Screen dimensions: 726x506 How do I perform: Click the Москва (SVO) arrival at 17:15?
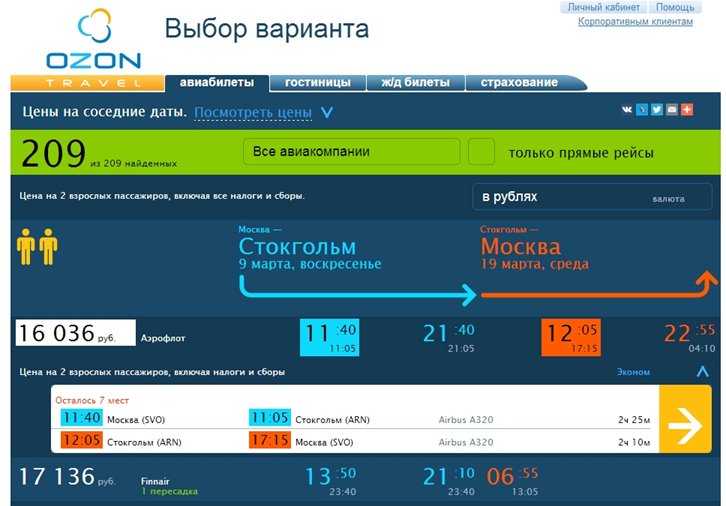point(324,442)
